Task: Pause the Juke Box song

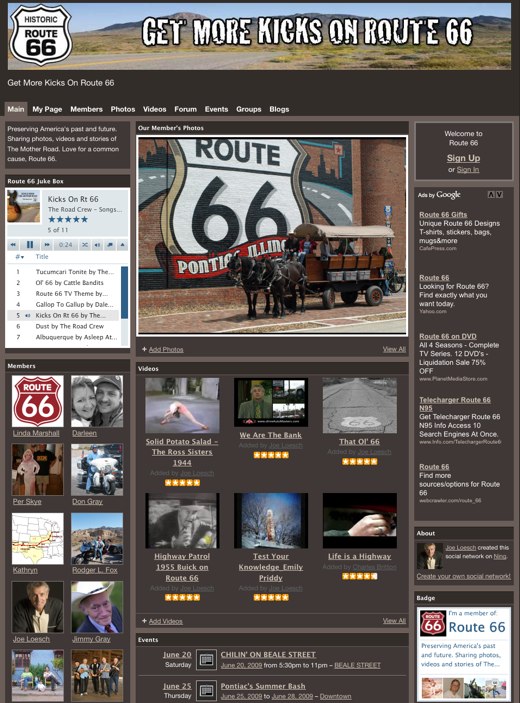Action: pos(30,245)
